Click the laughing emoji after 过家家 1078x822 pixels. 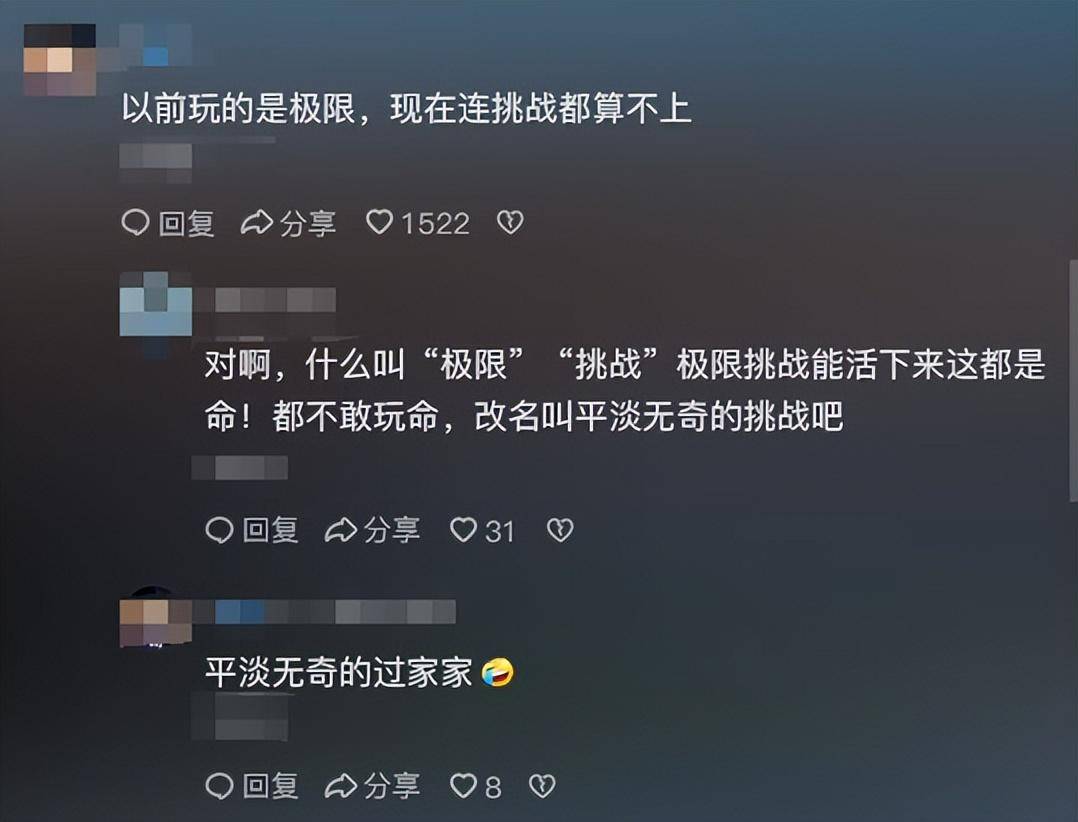pos(497,672)
